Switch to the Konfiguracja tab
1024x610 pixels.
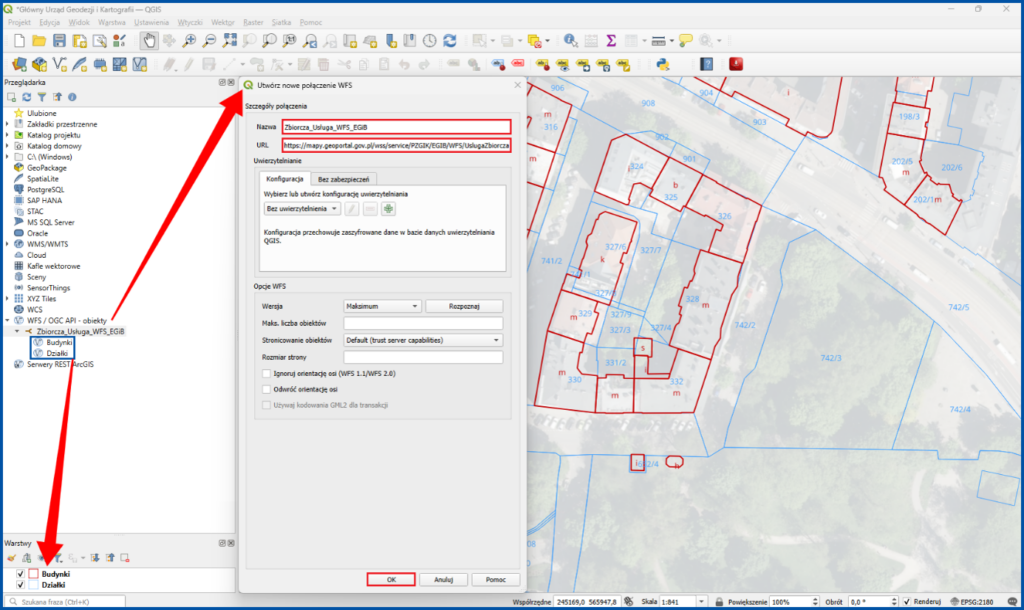tap(285, 178)
